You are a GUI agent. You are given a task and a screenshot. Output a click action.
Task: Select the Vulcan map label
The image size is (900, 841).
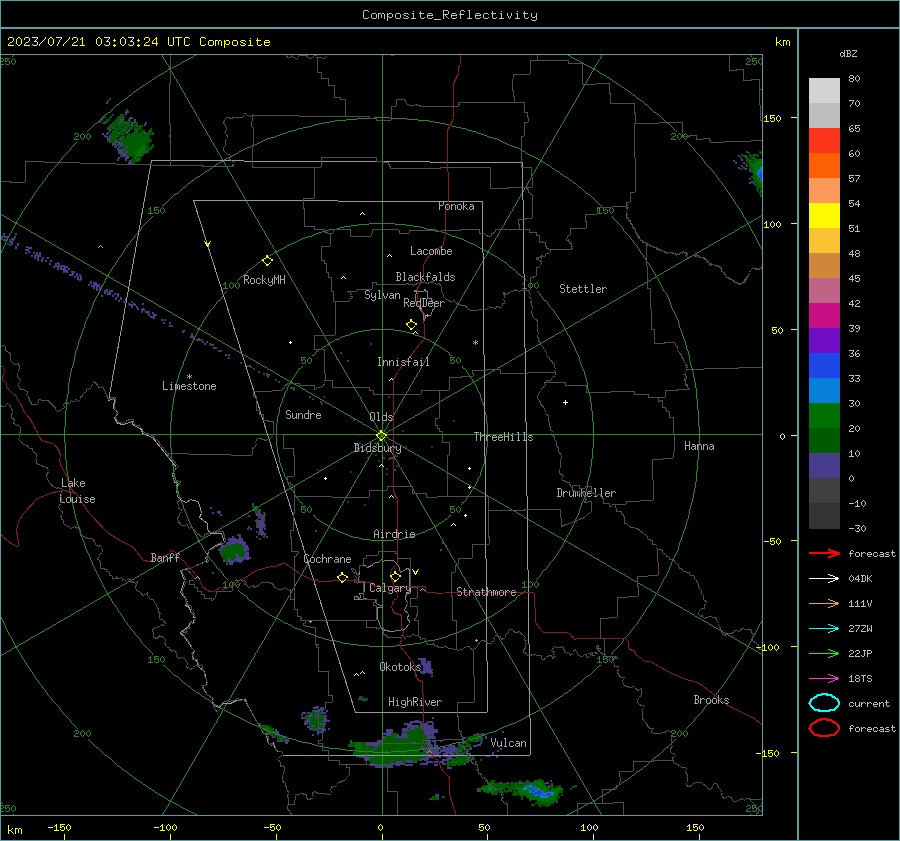pos(508,743)
